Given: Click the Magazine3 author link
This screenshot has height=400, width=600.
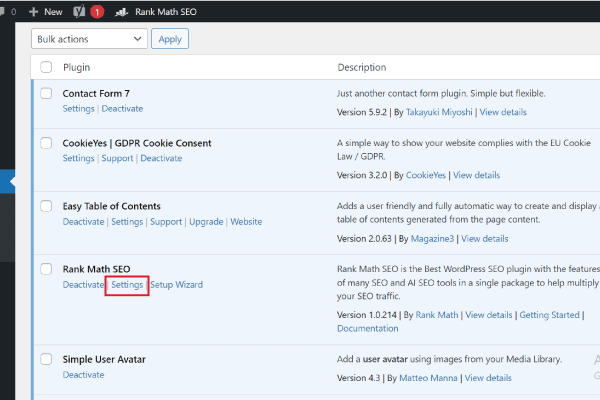Looking at the screenshot, I should click(x=432, y=239).
